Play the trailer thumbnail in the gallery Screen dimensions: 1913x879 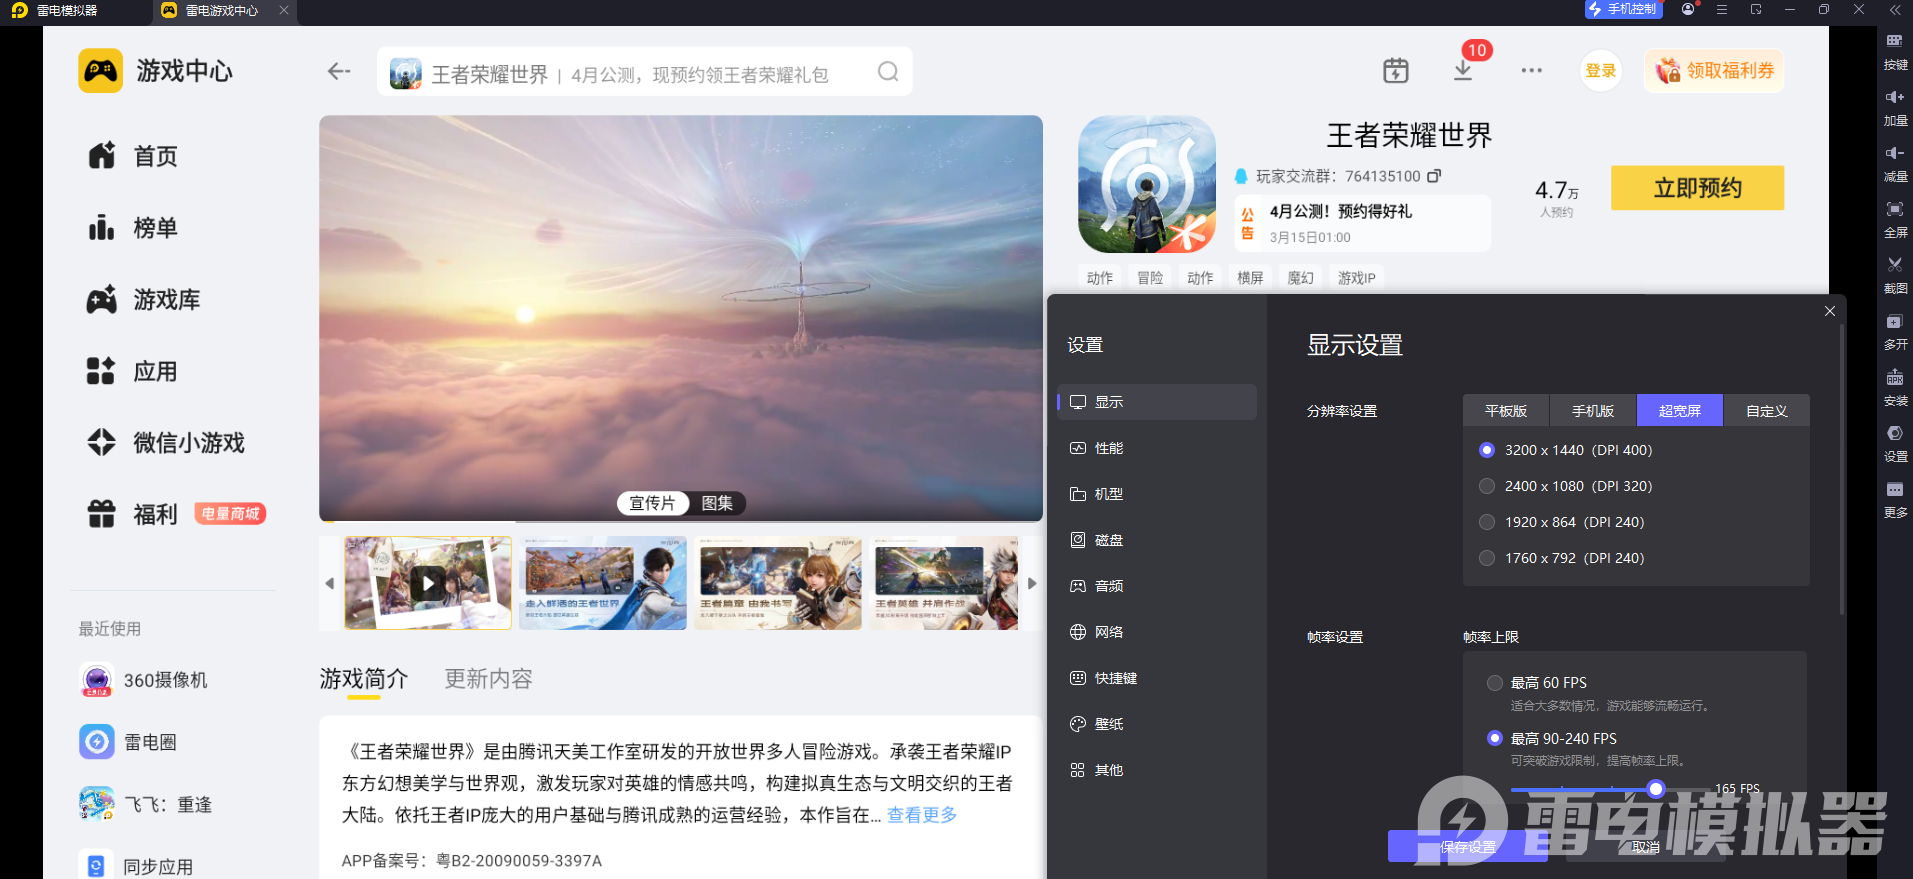tap(428, 583)
